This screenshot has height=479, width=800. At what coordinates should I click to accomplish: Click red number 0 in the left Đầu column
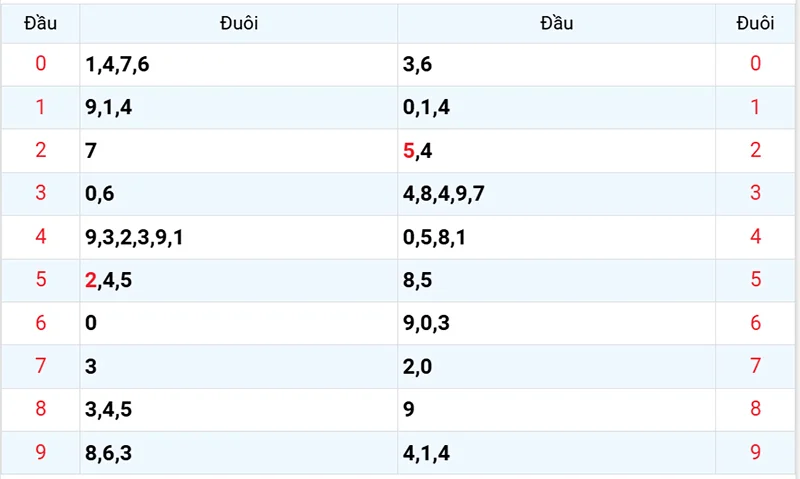(x=40, y=64)
